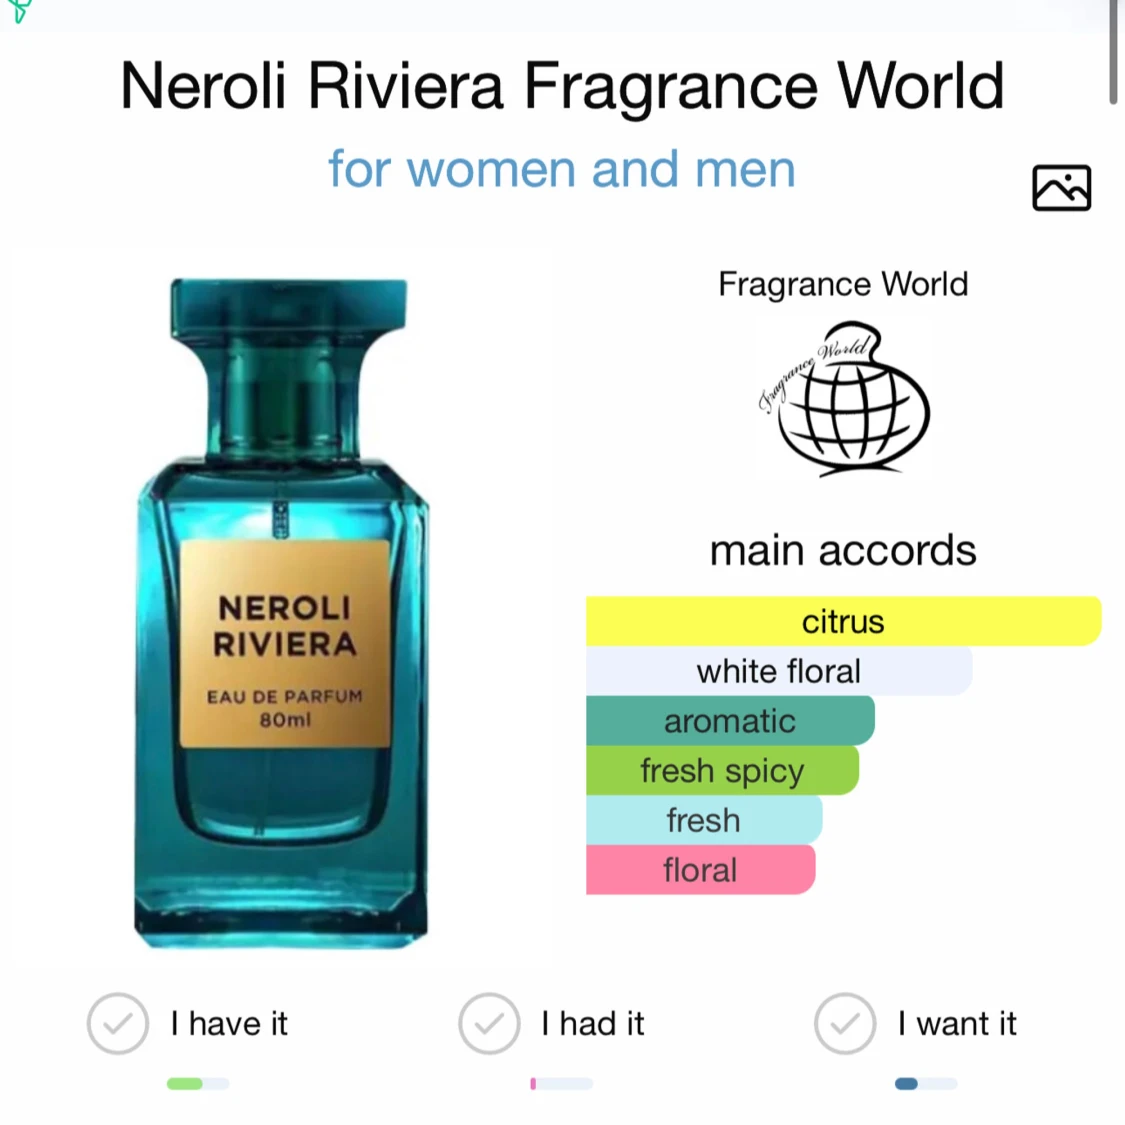
Task: Click the Fragrance World globe logo
Action: tap(844, 399)
